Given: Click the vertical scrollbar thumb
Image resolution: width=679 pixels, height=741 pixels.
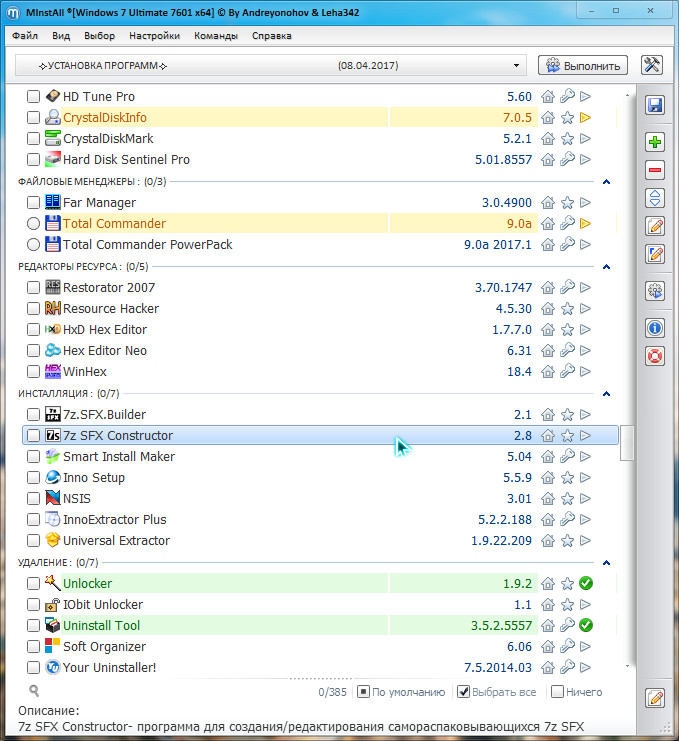Looking at the screenshot, I should pos(627,442).
